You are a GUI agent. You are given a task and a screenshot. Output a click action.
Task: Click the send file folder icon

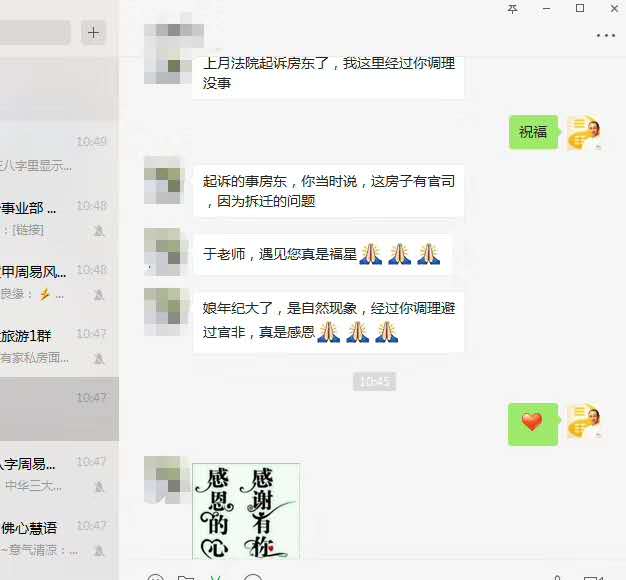pos(186,577)
